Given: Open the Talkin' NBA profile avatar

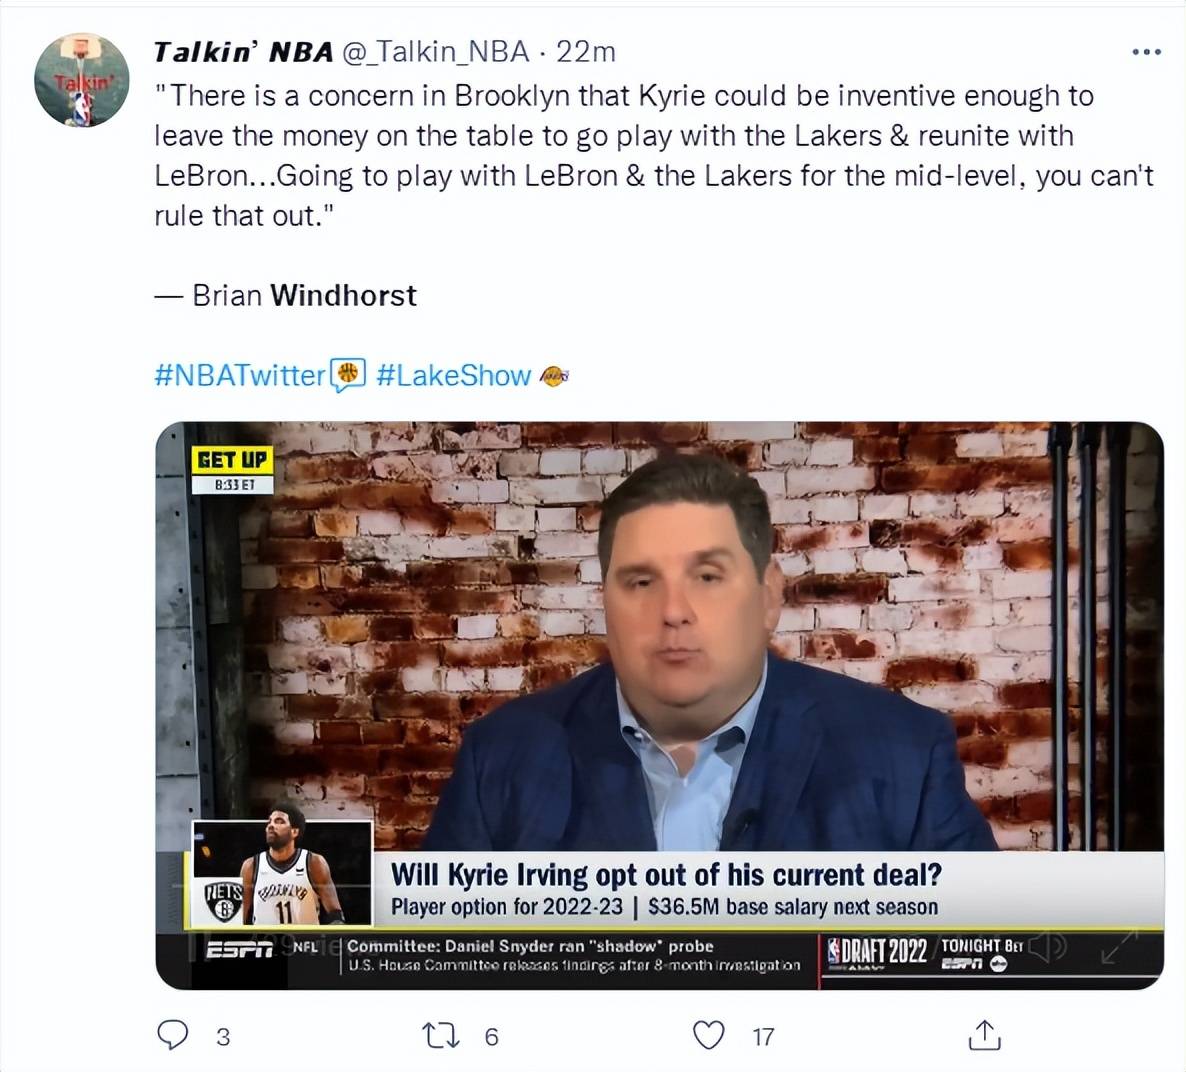Looking at the screenshot, I should point(82,79).
